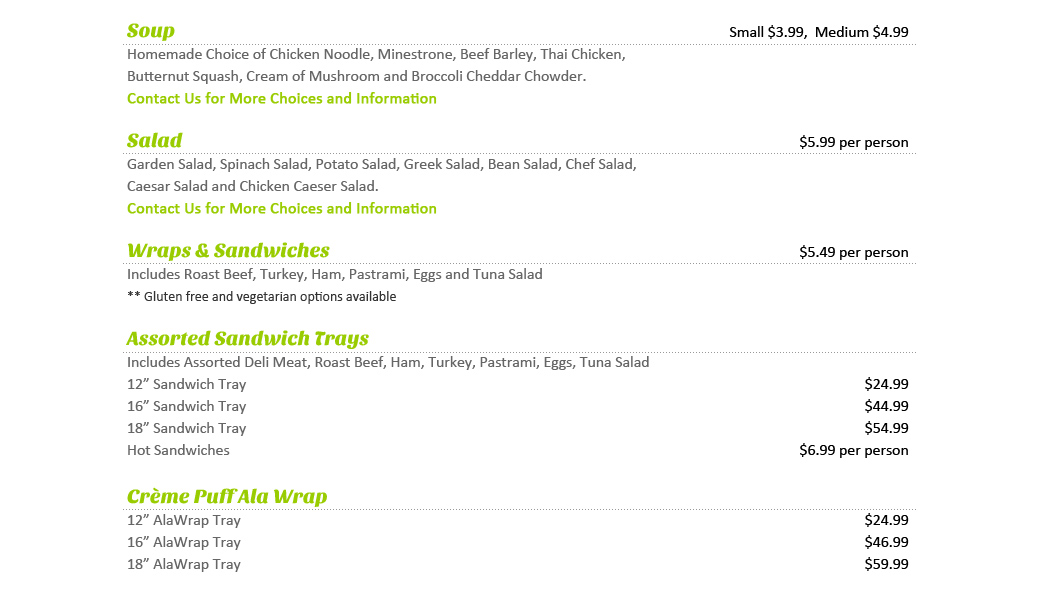Click the Salad $5.99 per person price
This screenshot has height=615, width=1040.
point(853,142)
